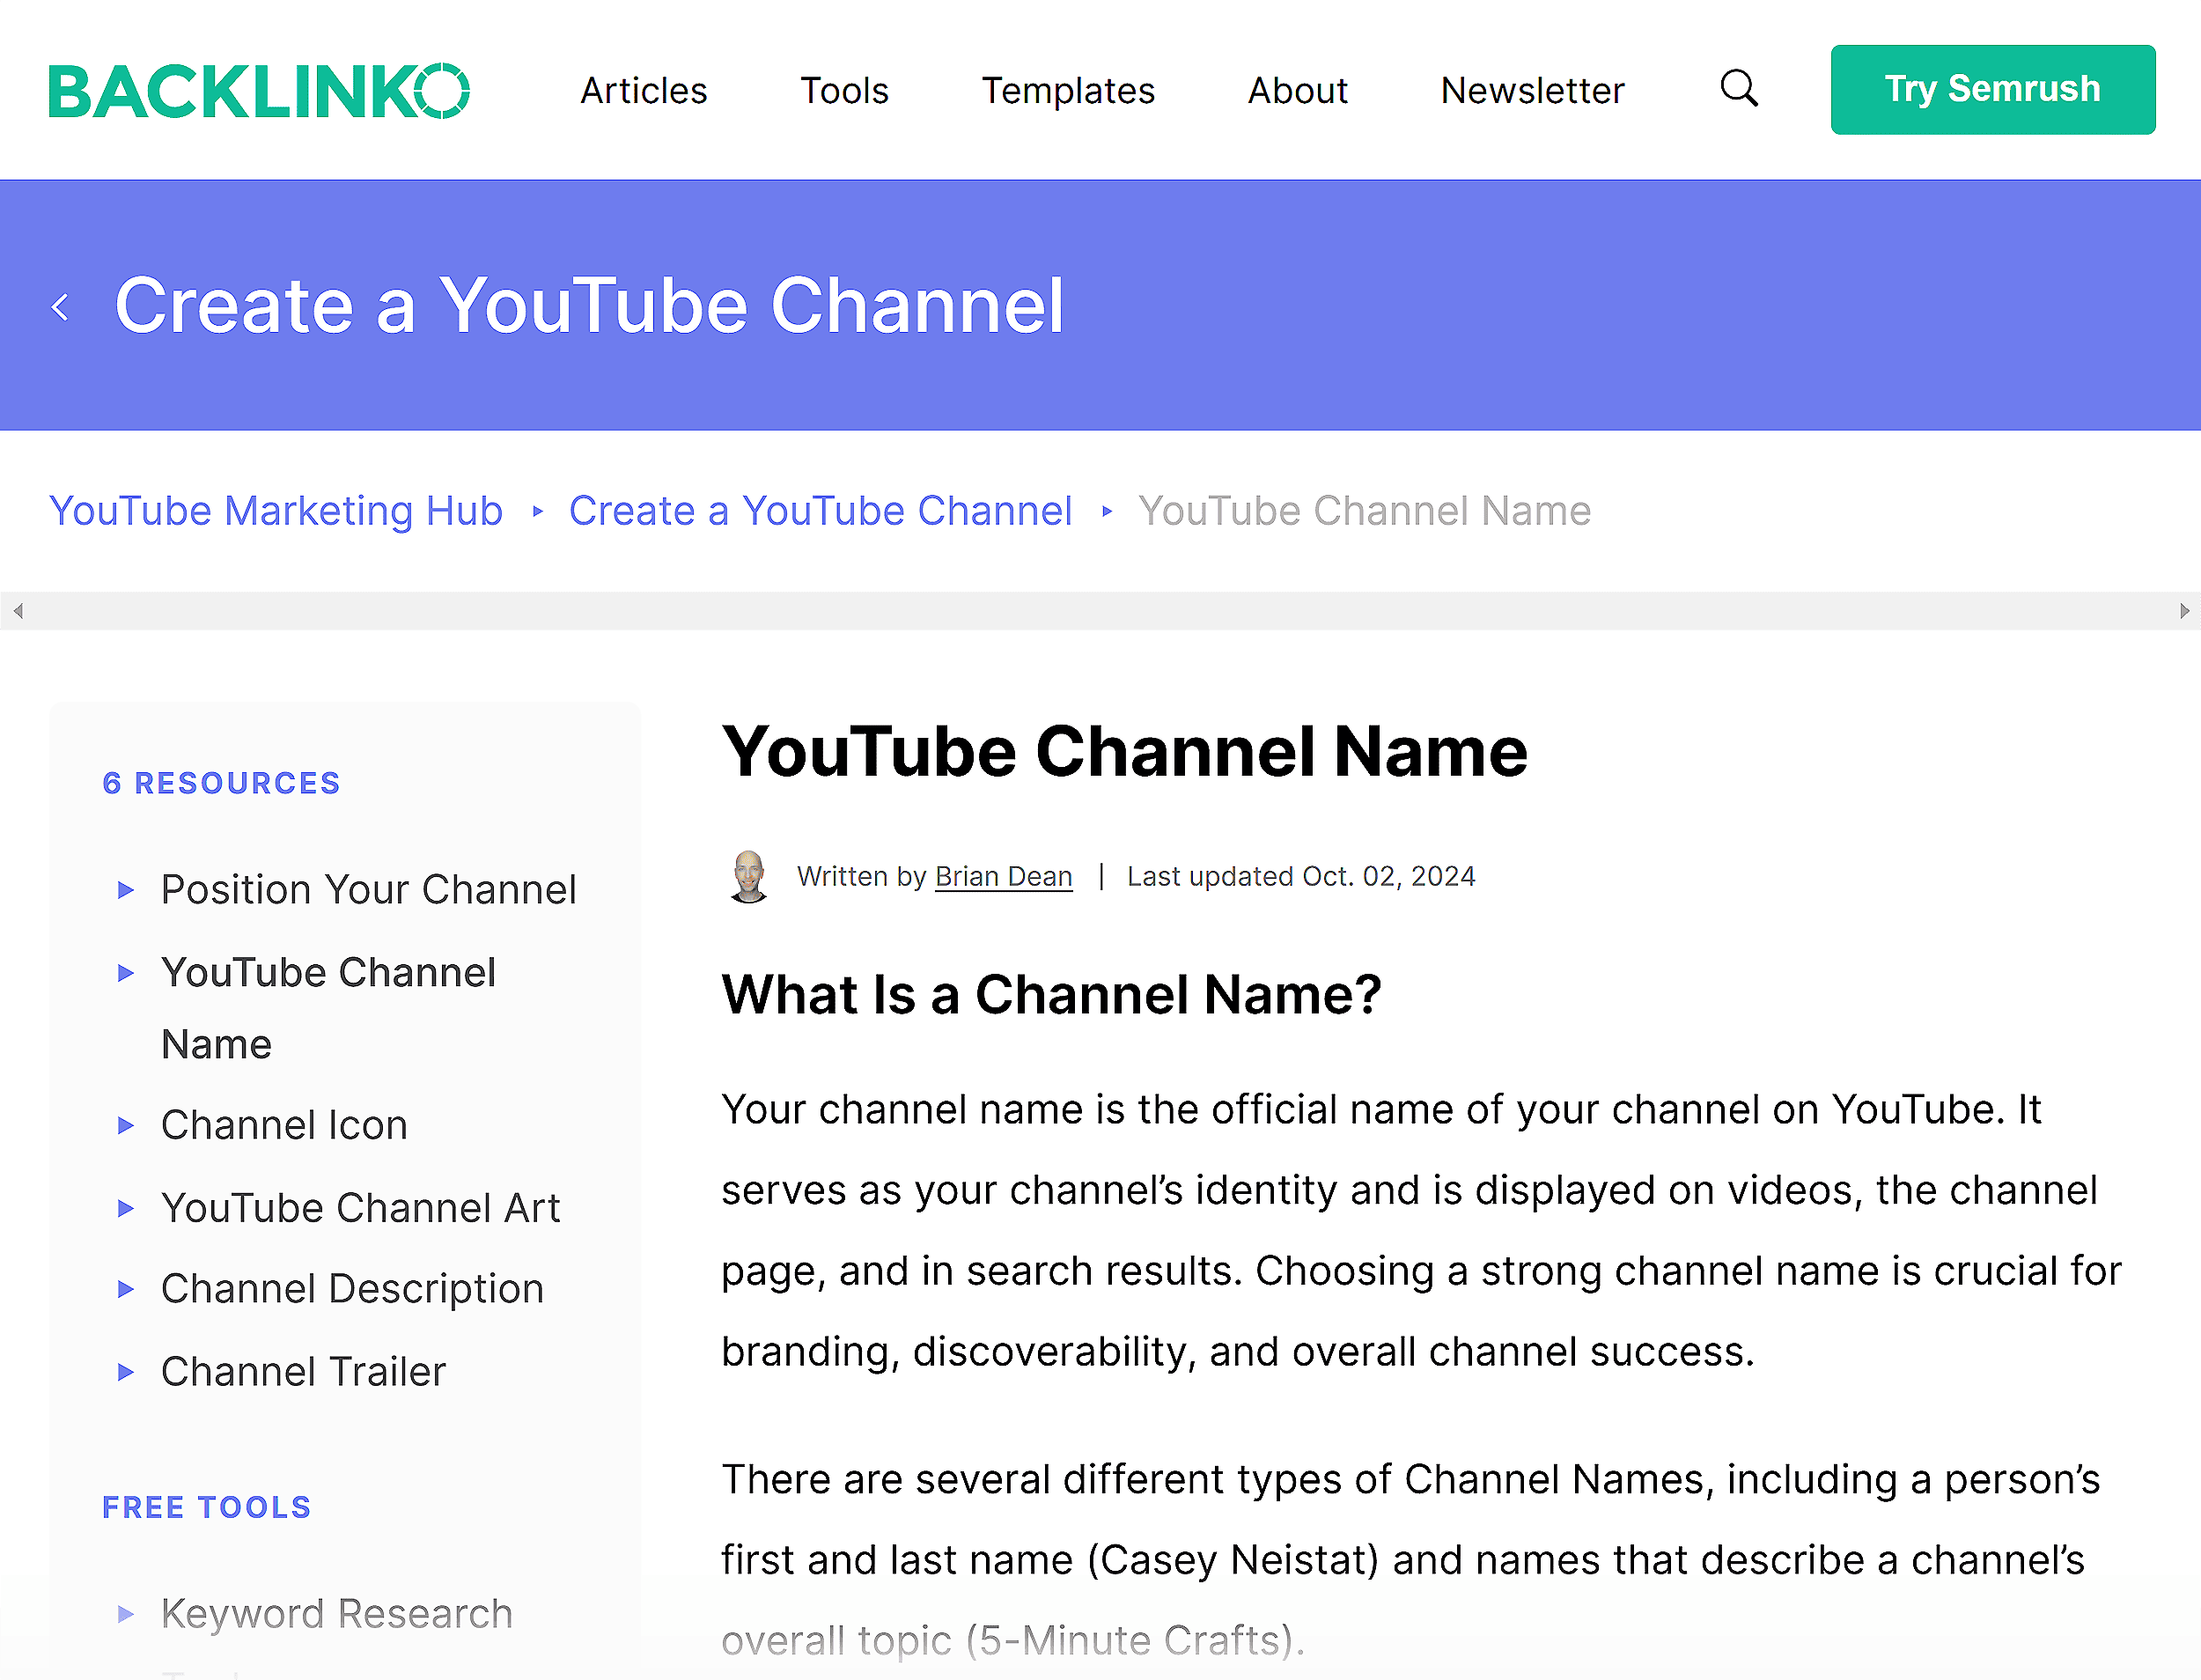
Task: Click the Backlinko logo
Action: [x=259, y=91]
